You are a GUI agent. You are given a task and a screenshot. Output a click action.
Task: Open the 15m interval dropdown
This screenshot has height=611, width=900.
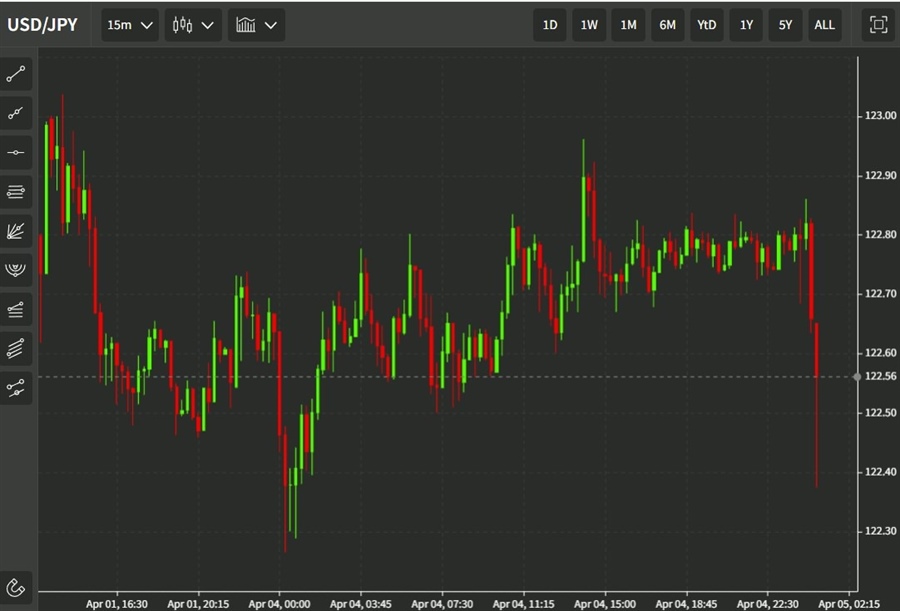(130, 25)
